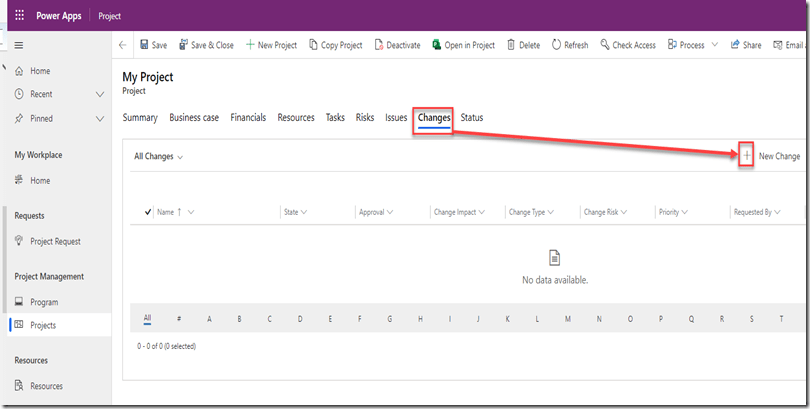This screenshot has width=810, height=409.
Task: Expand the Recent section in sidebar
Action: pos(99,94)
